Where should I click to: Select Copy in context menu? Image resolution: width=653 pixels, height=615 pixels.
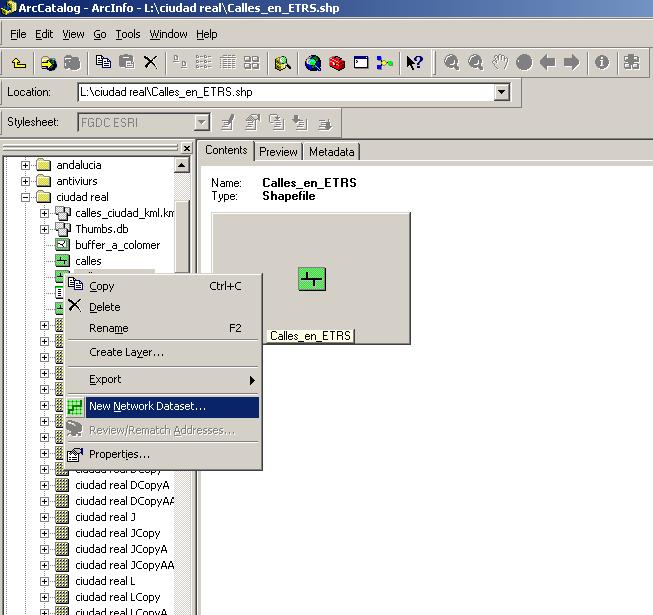pos(163,286)
